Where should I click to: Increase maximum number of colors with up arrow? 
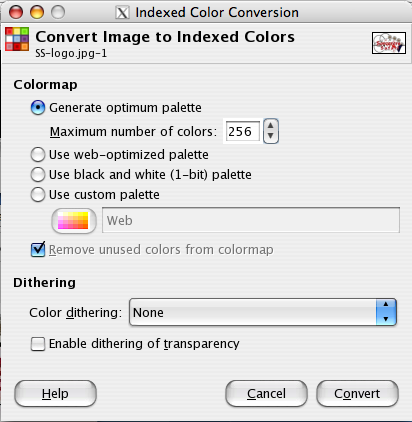click(x=271, y=126)
